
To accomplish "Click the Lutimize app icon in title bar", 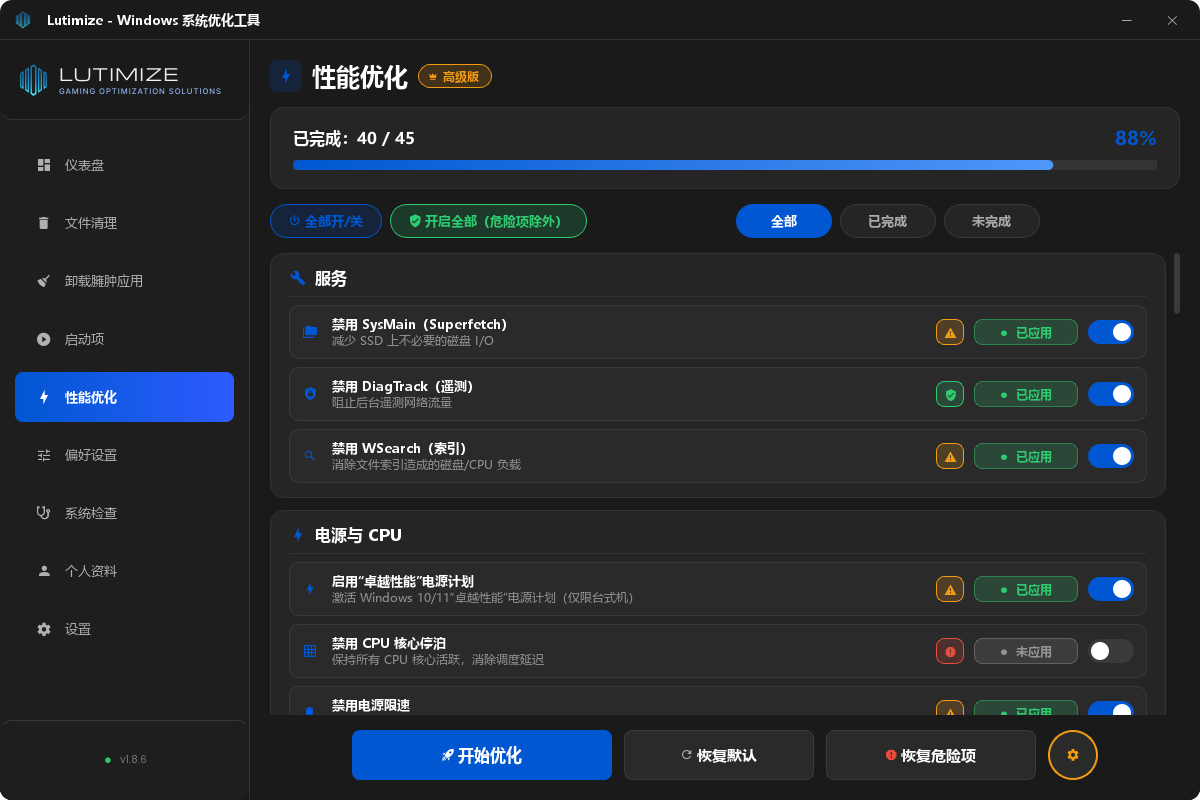I will coord(23,21).
